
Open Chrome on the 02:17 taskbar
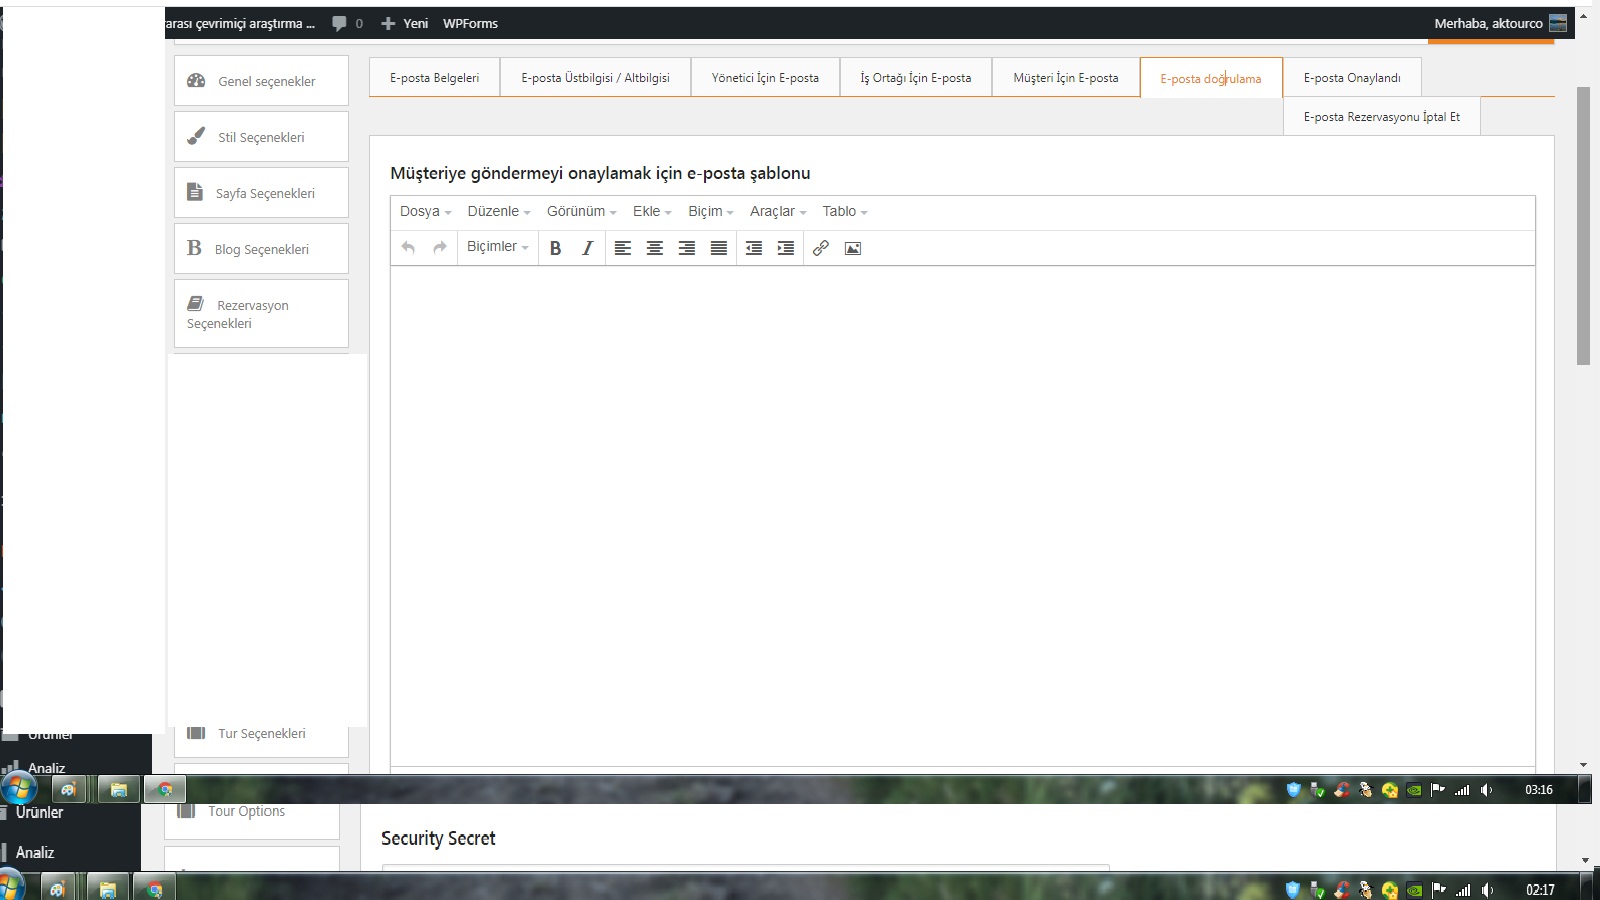[x=155, y=889]
